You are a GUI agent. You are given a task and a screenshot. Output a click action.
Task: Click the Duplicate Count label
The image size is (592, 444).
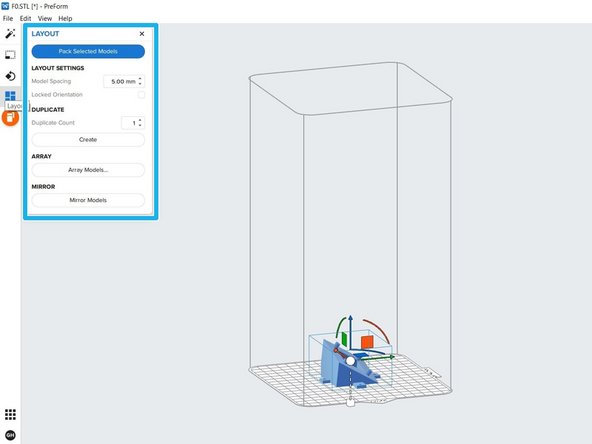53,123
